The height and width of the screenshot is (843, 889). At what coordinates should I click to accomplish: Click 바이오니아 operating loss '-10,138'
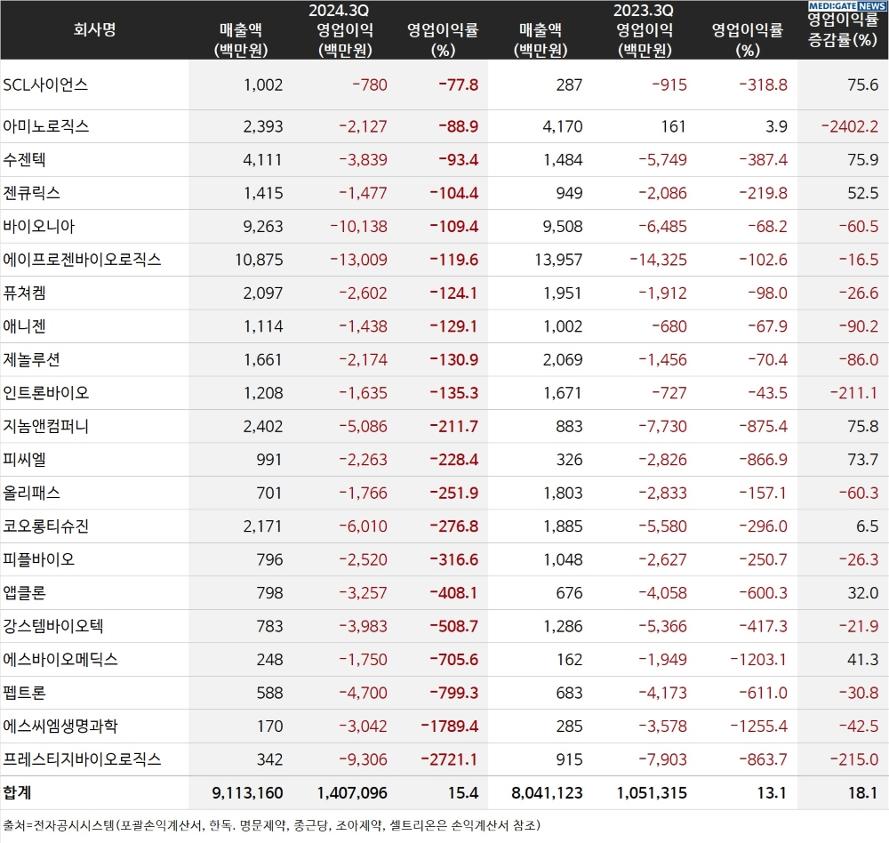(359, 227)
